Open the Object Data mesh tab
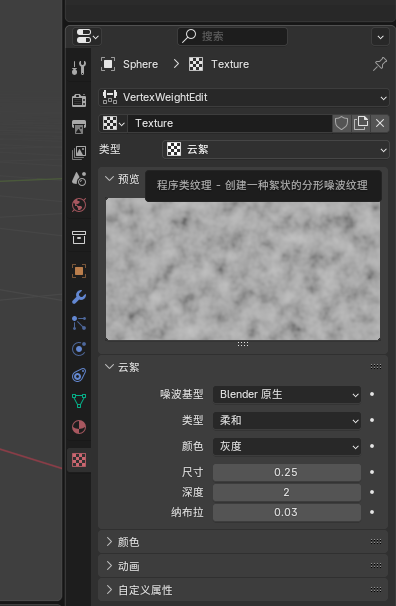The image size is (396, 606). pyautogui.click(x=79, y=401)
